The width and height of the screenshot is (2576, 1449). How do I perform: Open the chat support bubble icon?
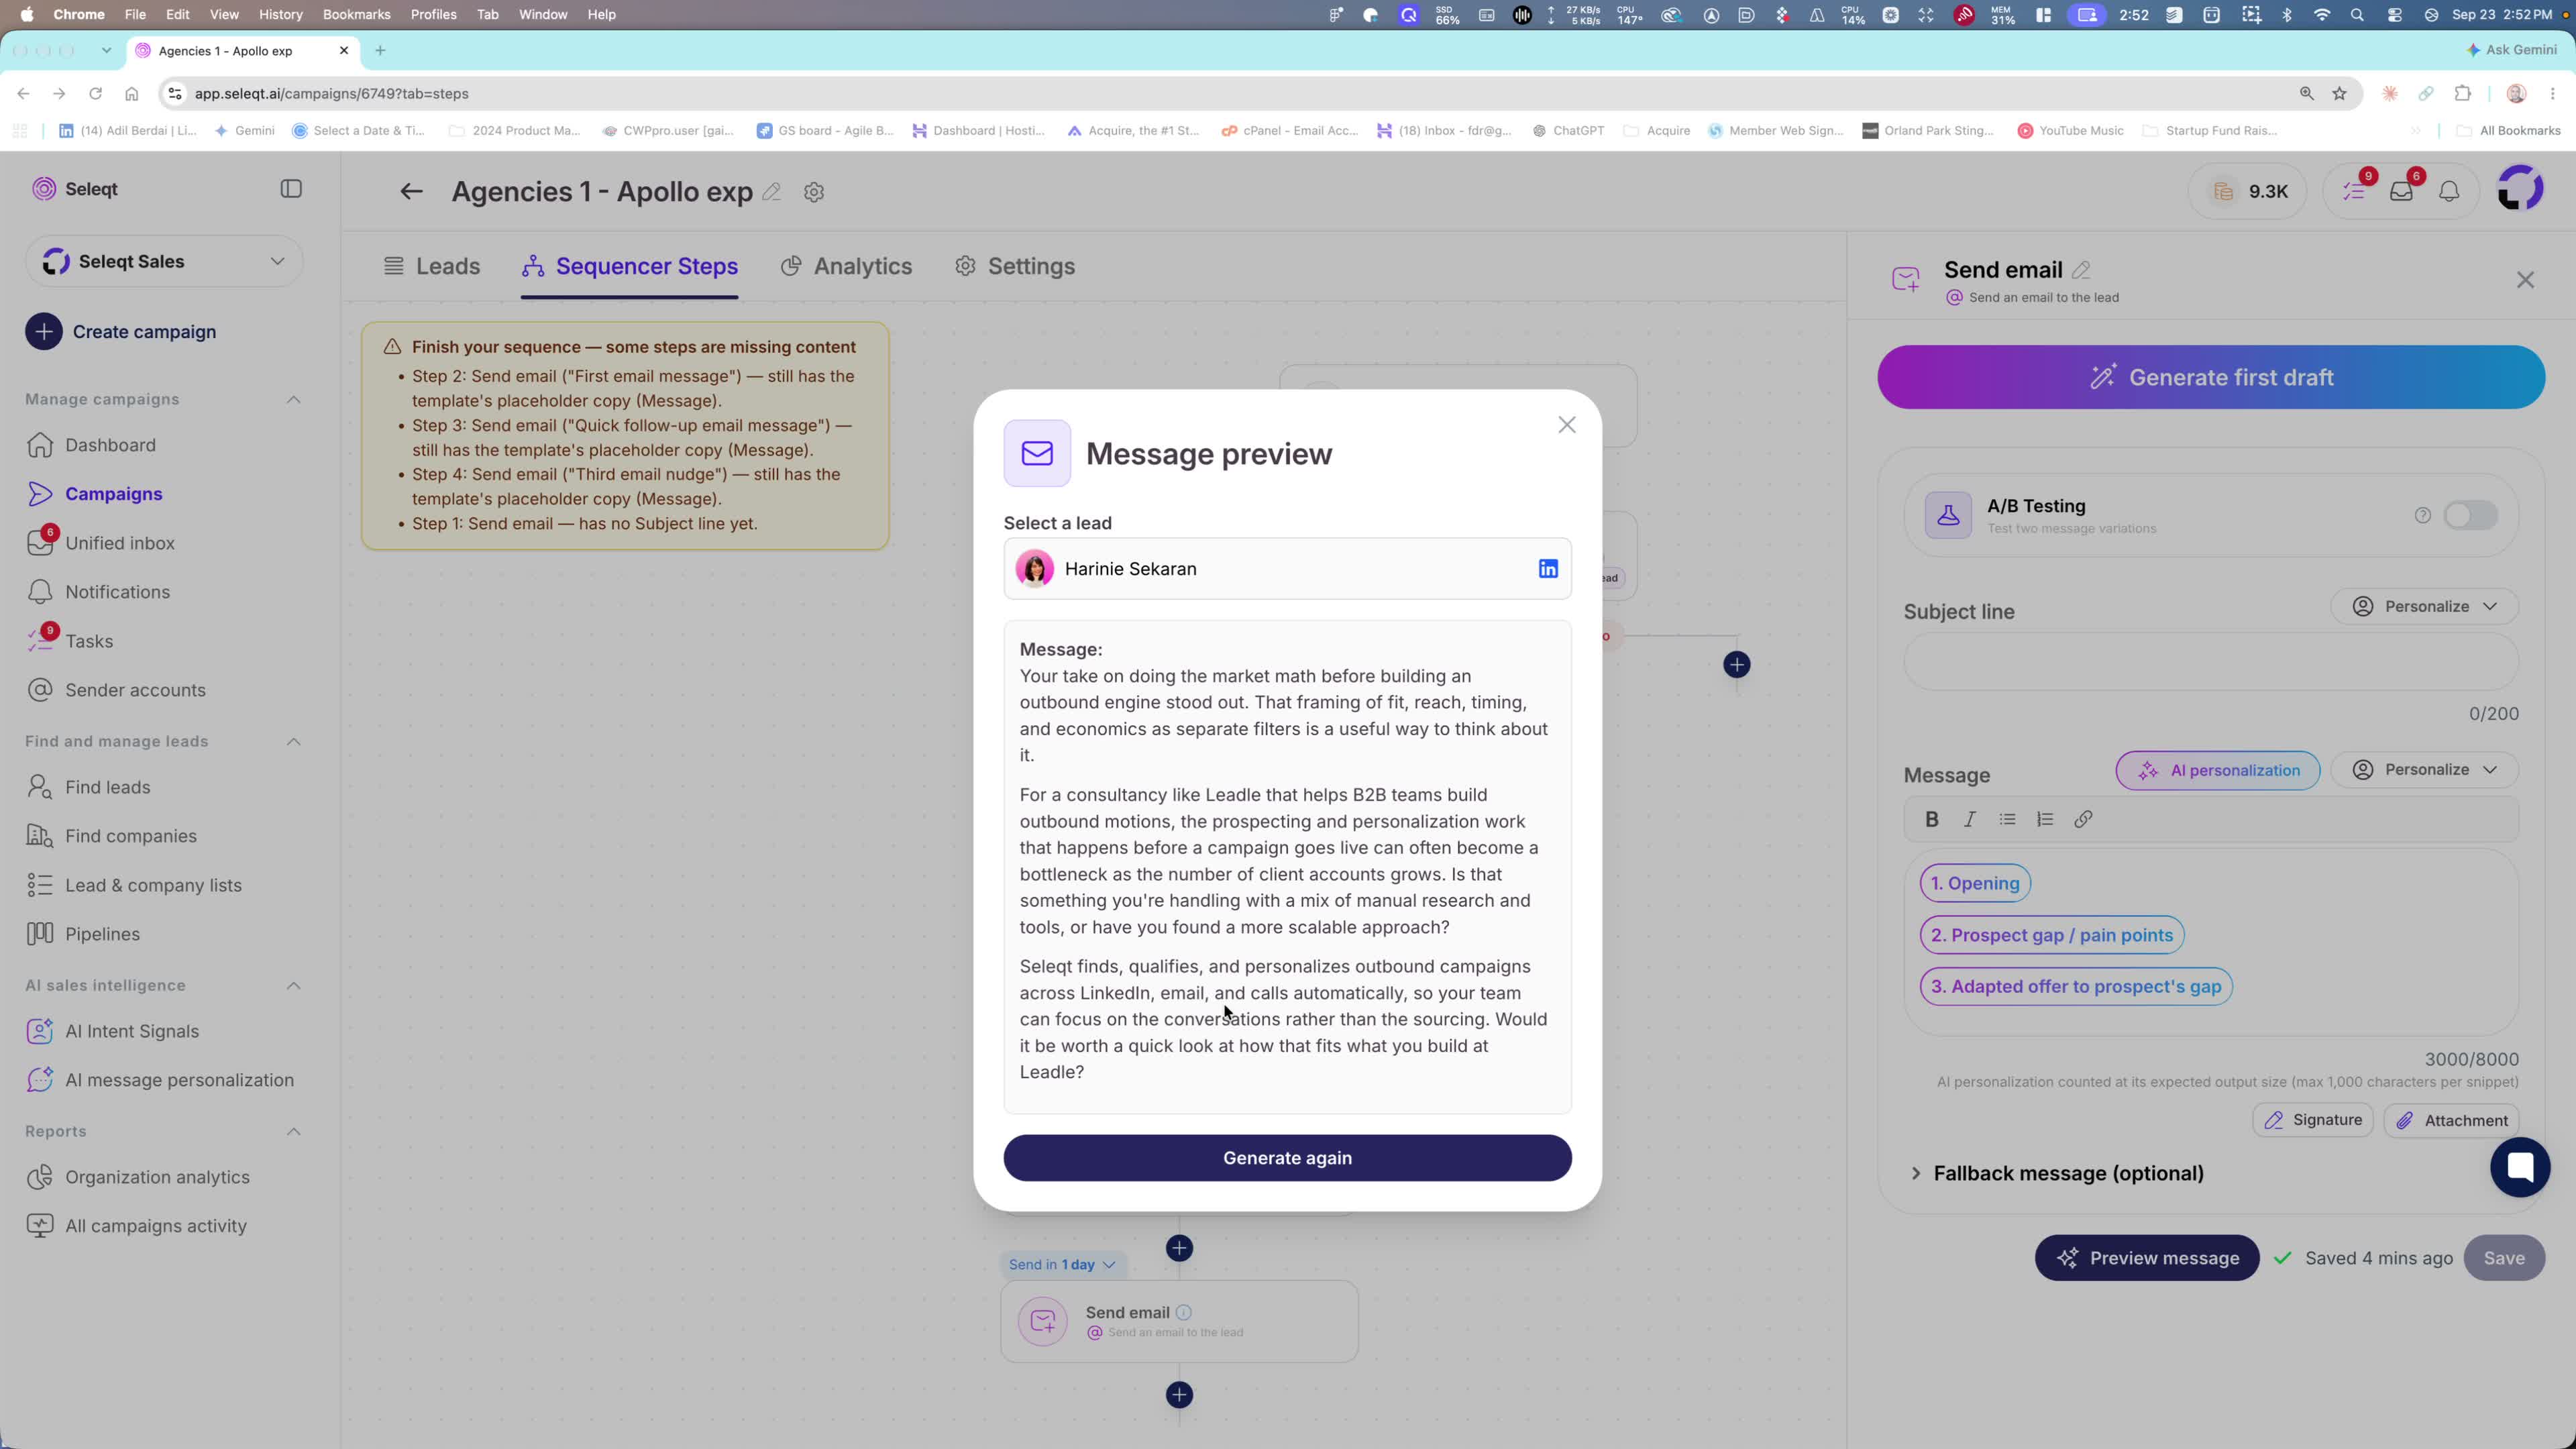click(x=2520, y=1166)
